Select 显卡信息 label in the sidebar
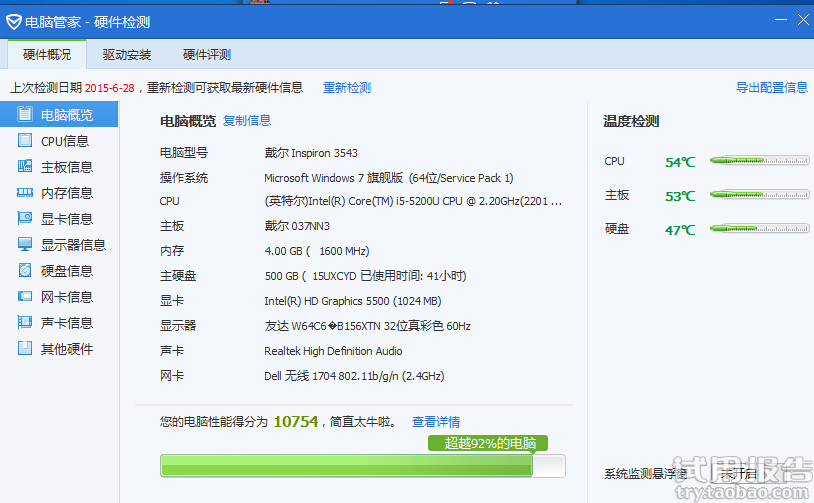 [67, 219]
